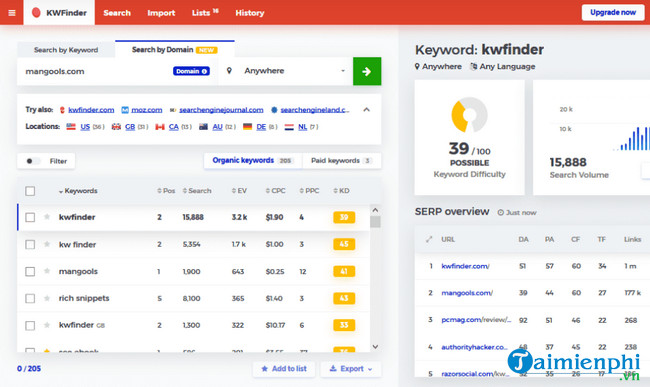Open the History menu item
650x387 pixels.
250,13
